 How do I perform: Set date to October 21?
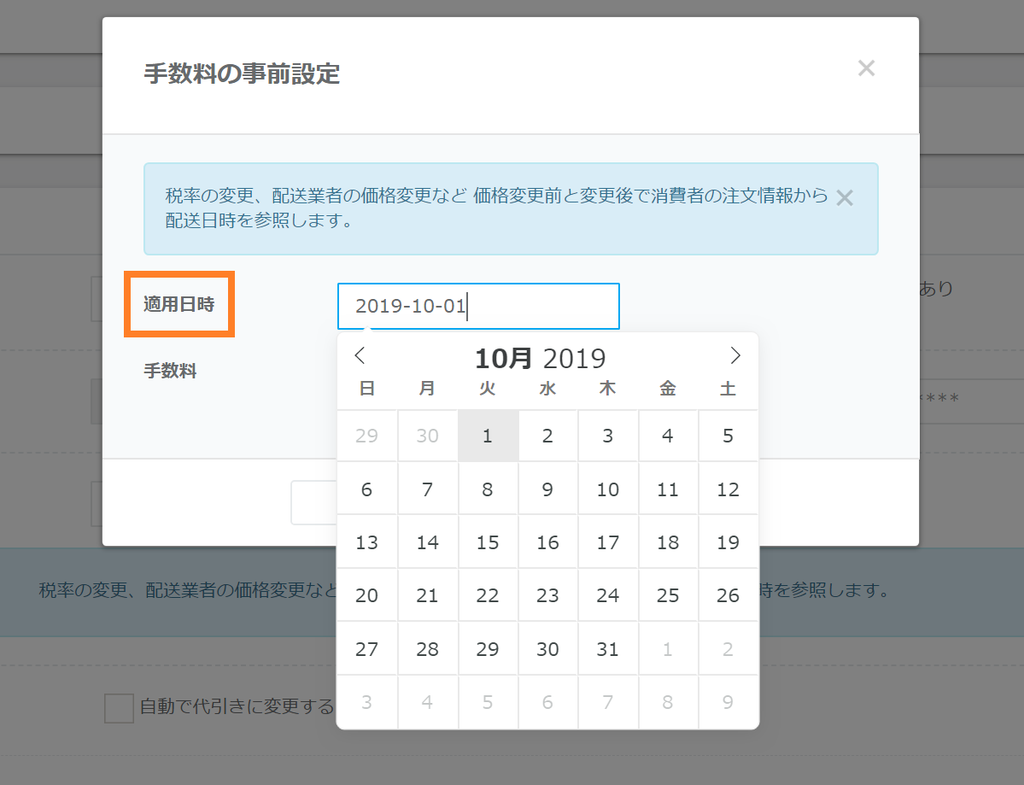[428, 595]
